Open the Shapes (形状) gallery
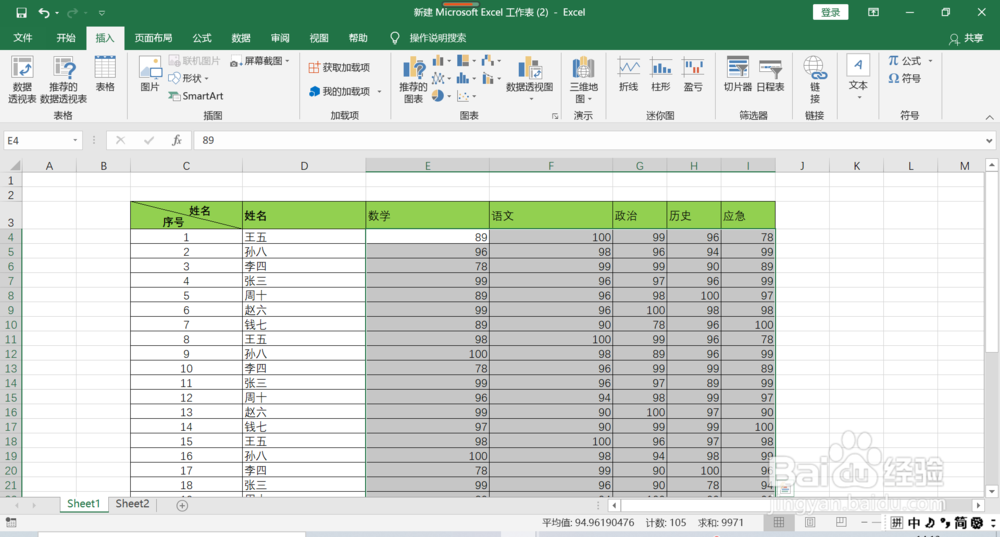Image resolution: width=1000 pixels, height=537 pixels. (189, 78)
